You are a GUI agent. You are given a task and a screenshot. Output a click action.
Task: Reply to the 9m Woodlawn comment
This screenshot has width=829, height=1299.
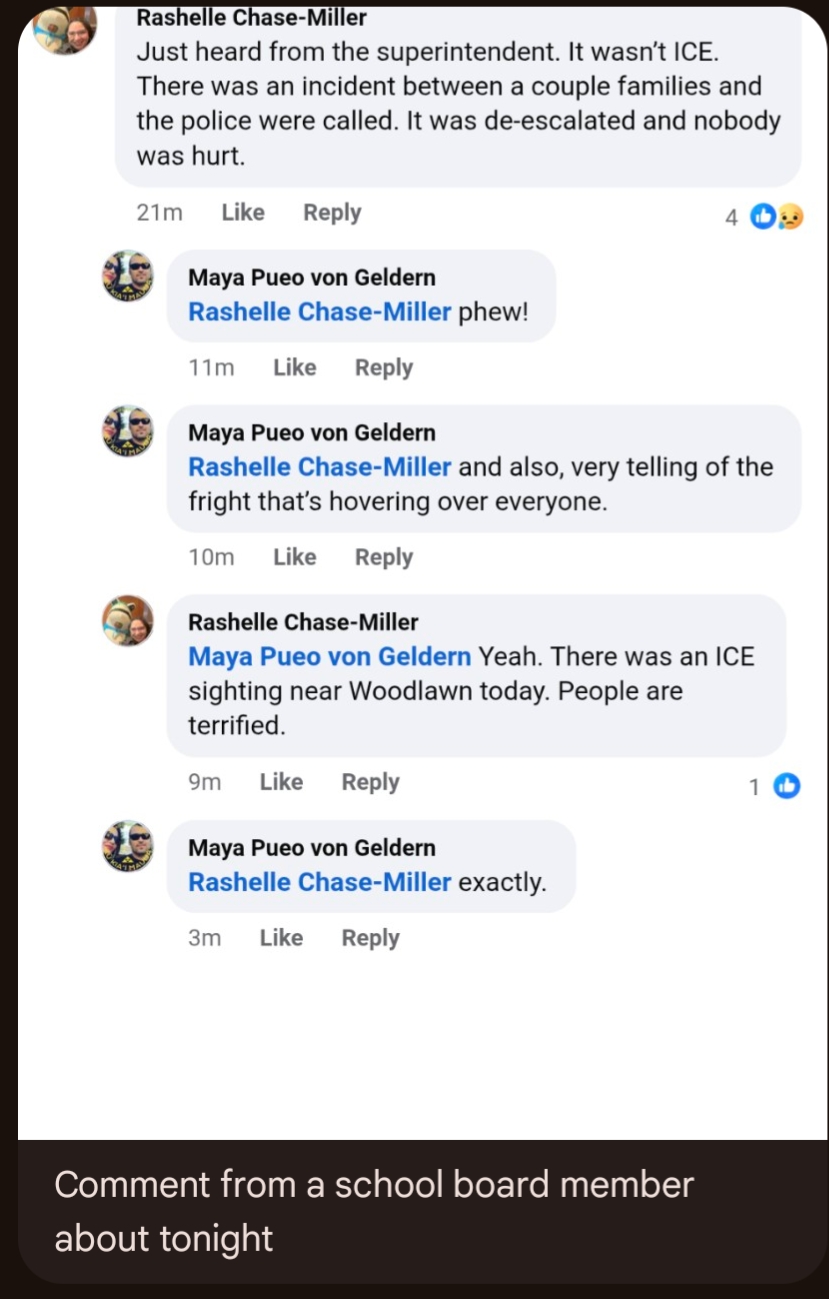click(x=370, y=782)
